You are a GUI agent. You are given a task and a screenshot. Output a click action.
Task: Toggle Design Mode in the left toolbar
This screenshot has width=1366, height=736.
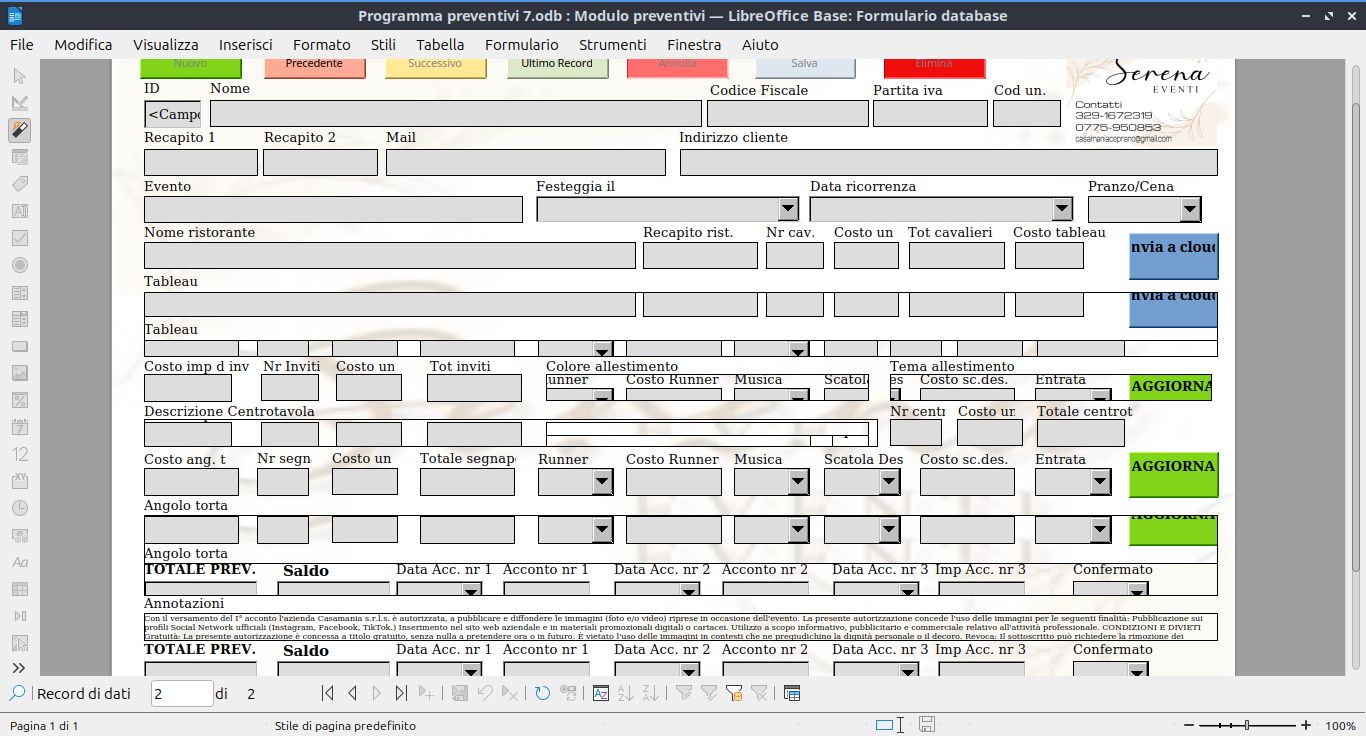coord(19,103)
